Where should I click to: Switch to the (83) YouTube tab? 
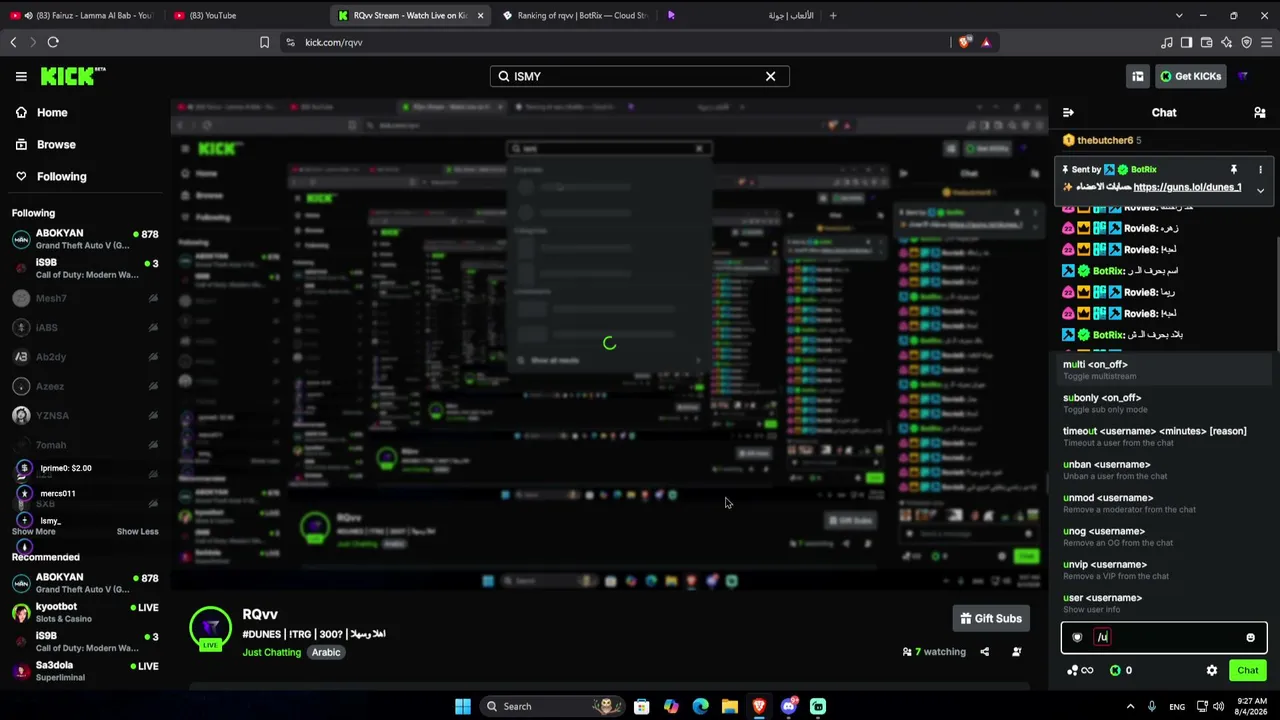coord(245,15)
